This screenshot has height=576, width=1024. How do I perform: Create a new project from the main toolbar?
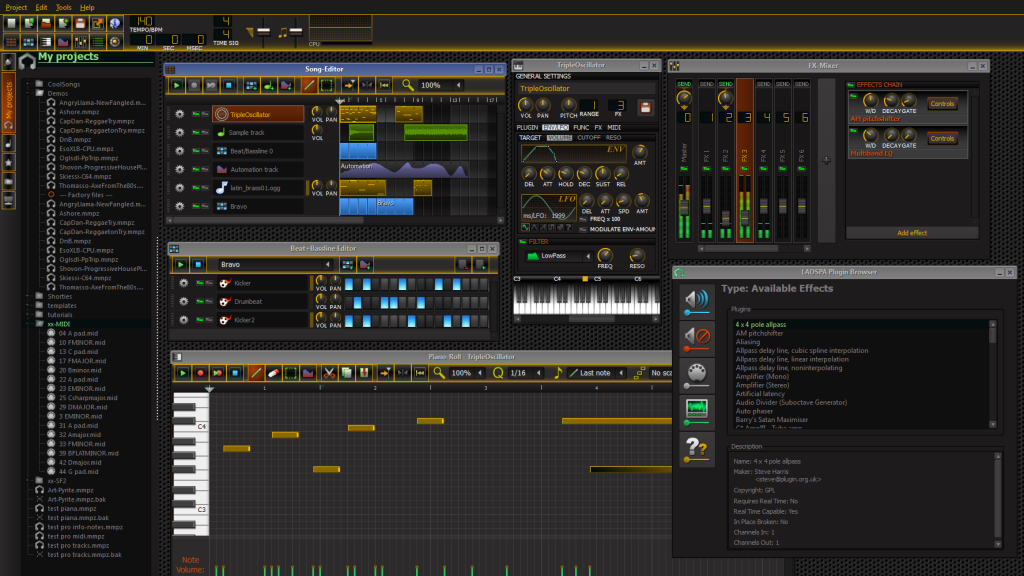click(11, 24)
